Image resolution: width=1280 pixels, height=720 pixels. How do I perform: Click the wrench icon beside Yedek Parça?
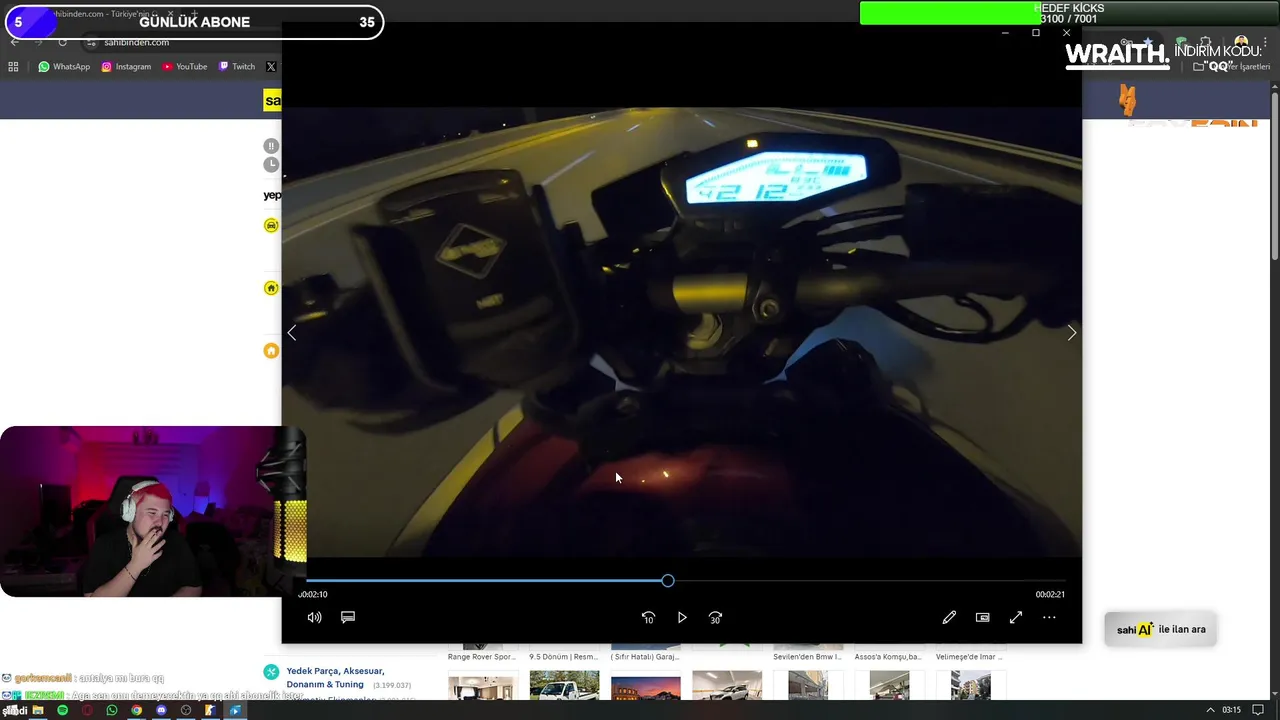pos(271,672)
